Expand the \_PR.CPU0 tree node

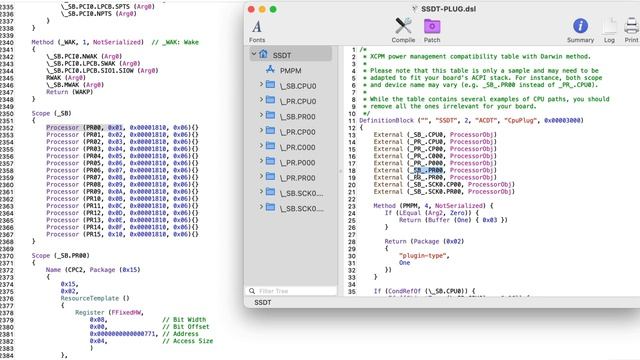click(261, 100)
